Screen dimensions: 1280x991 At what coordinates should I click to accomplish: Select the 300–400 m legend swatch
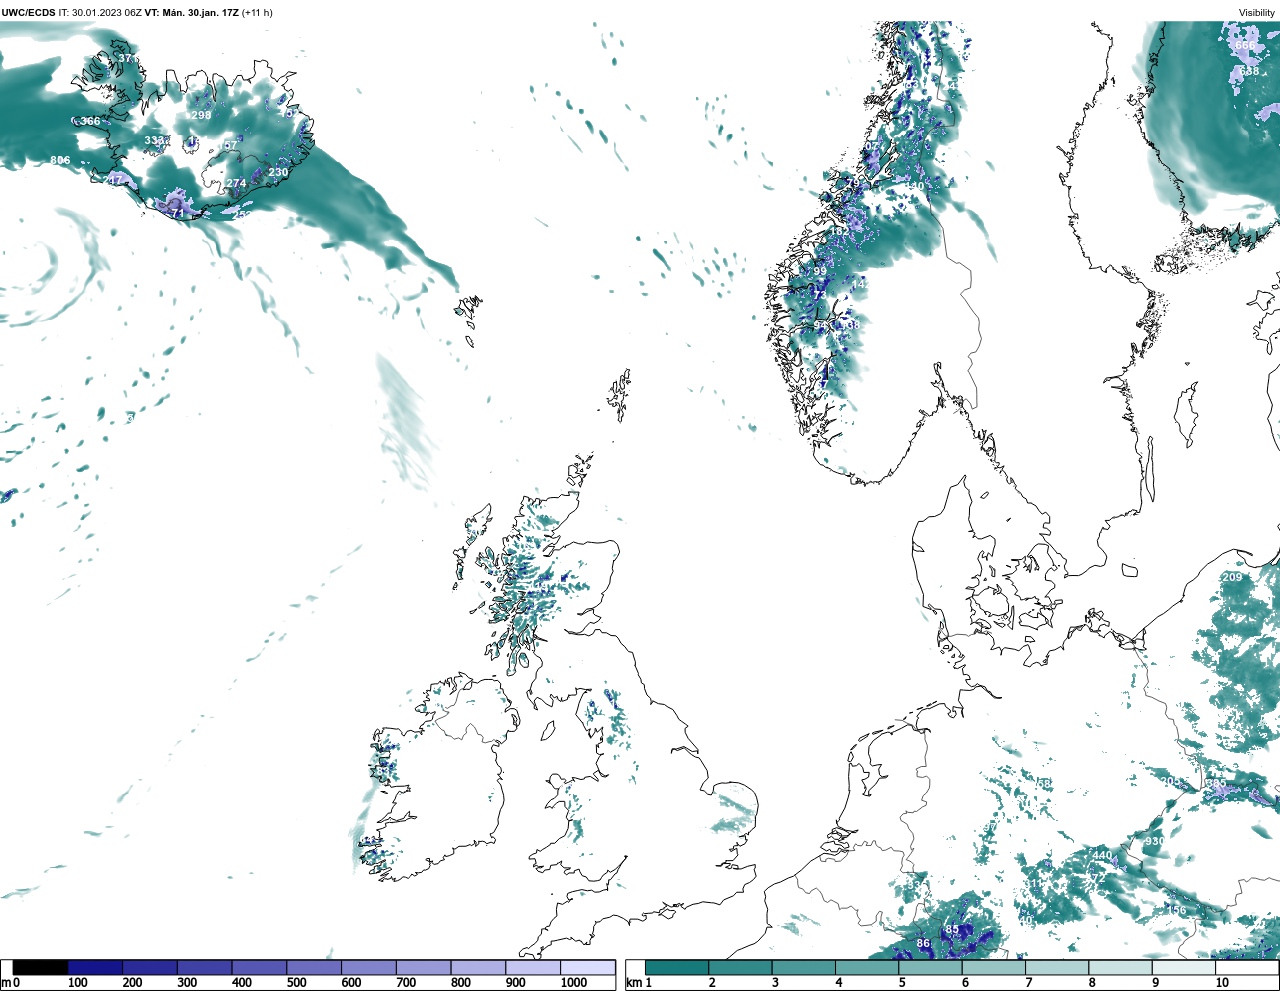pos(204,968)
